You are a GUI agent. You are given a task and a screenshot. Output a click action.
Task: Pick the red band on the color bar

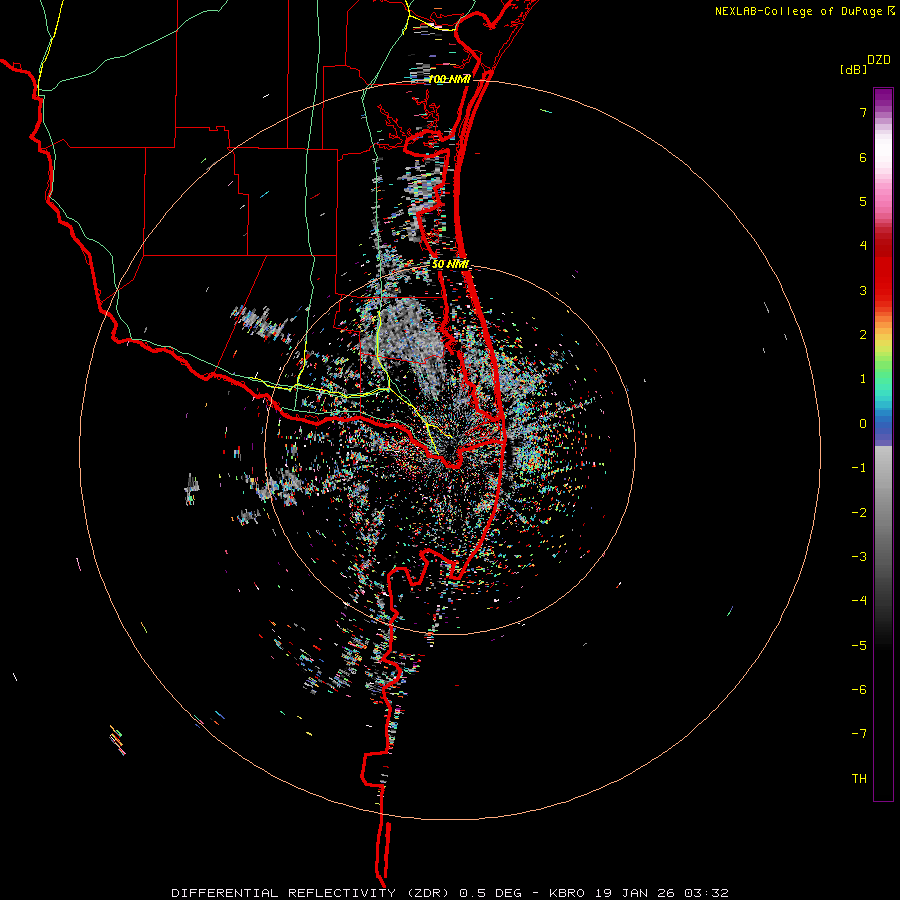883,270
